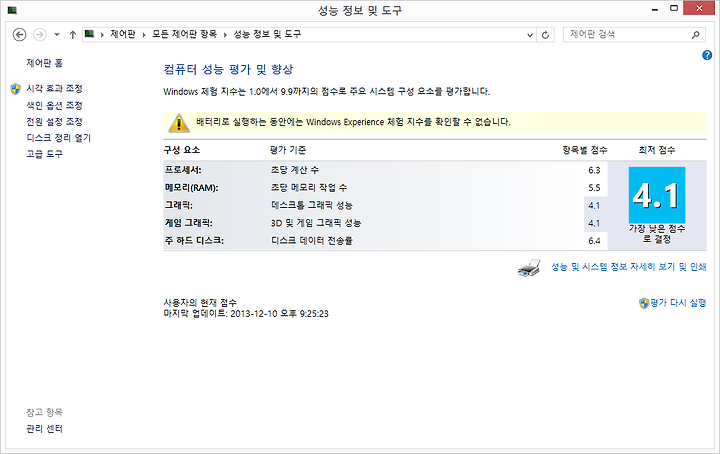Click the magnifier search icon
The width and height of the screenshot is (720, 454).
coord(696,34)
